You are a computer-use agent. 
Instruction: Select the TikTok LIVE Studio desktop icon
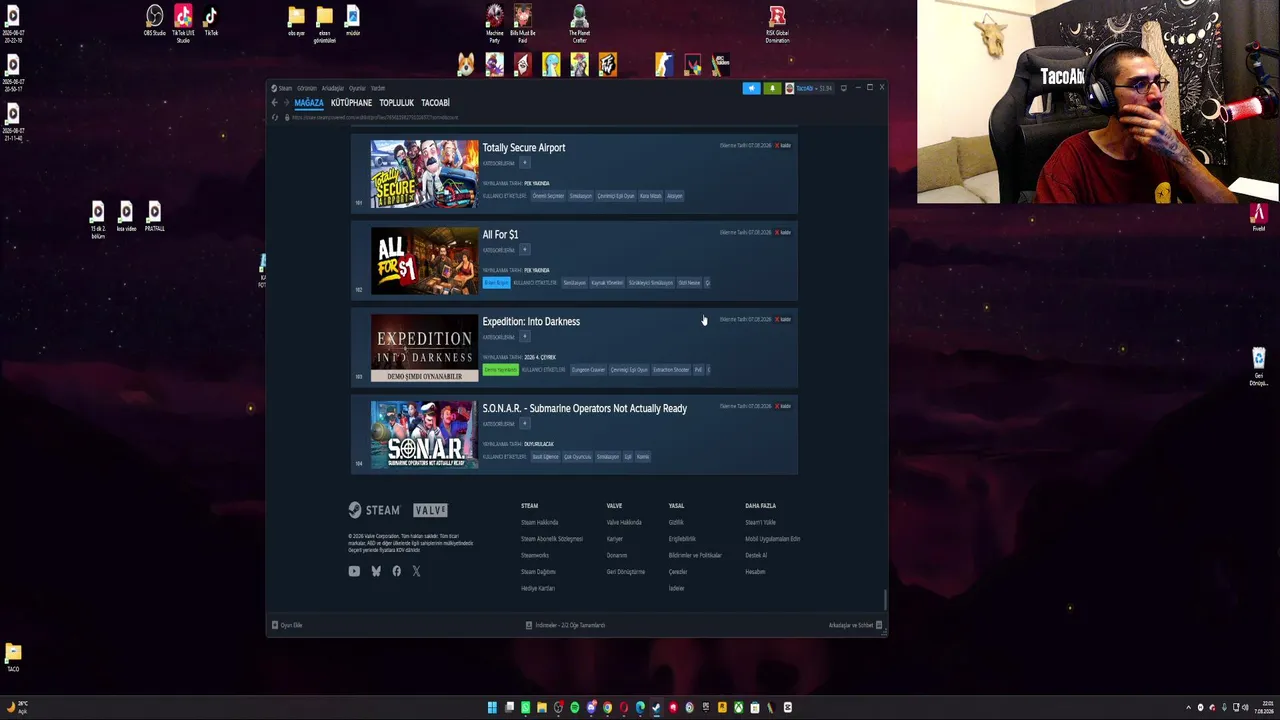tap(183, 22)
